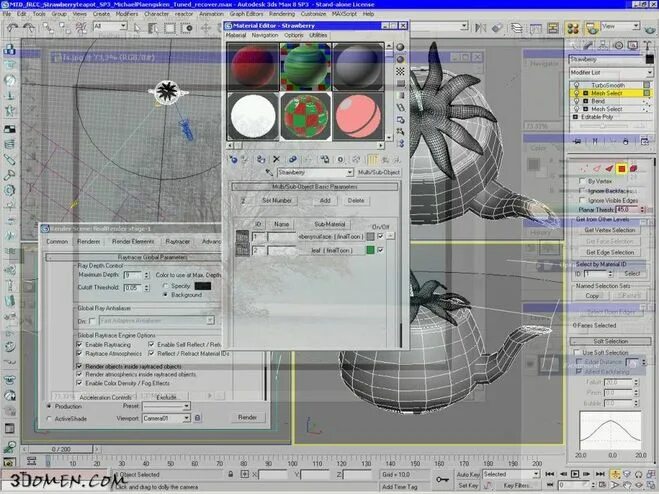The width and height of the screenshot is (659, 494).
Task: Open Schematic View icon in main toolbar
Action: [x=553, y=28]
